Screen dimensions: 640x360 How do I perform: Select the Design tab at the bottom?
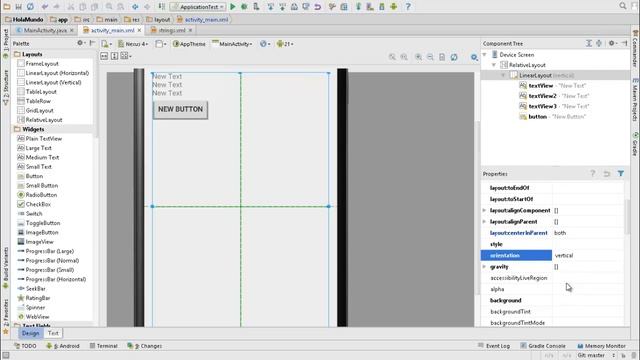pos(30,333)
